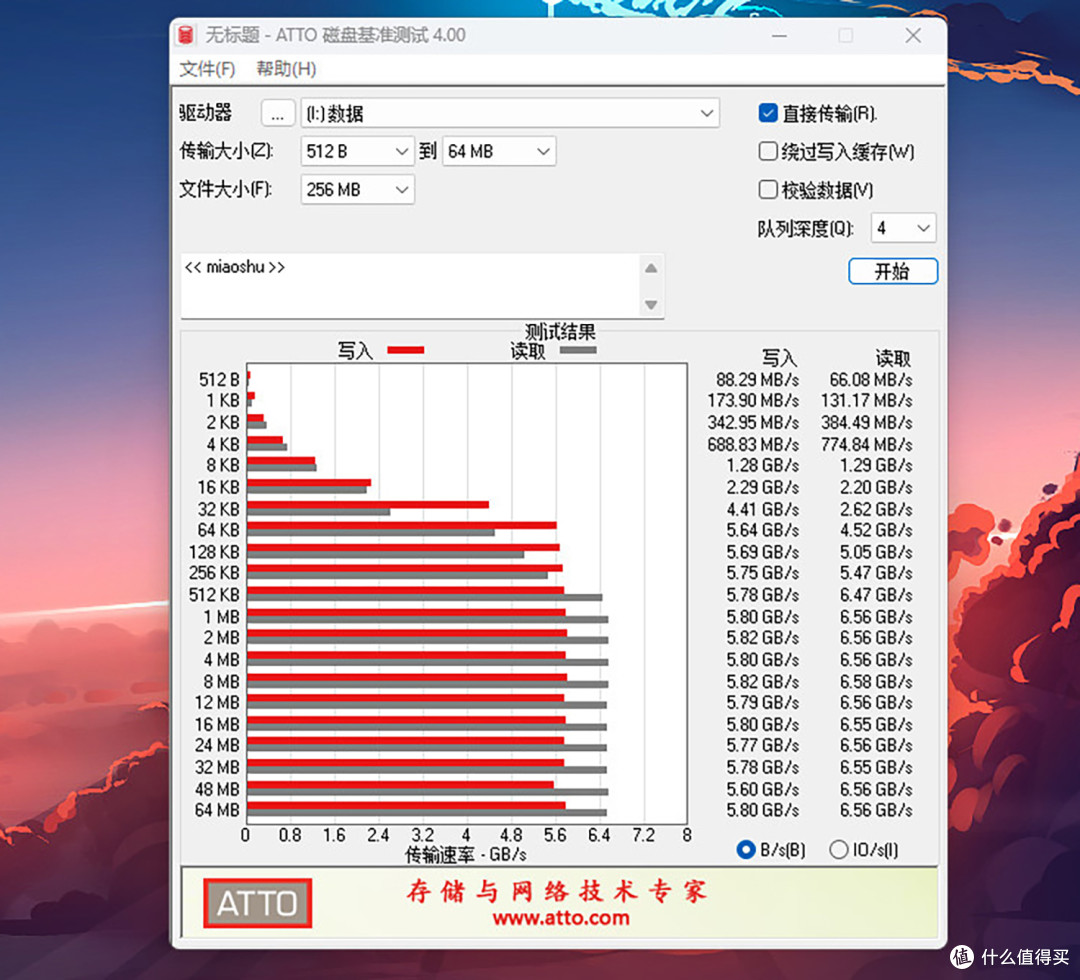Click the gray 读取 legend swatch
1080x980 pixels.
578,351
